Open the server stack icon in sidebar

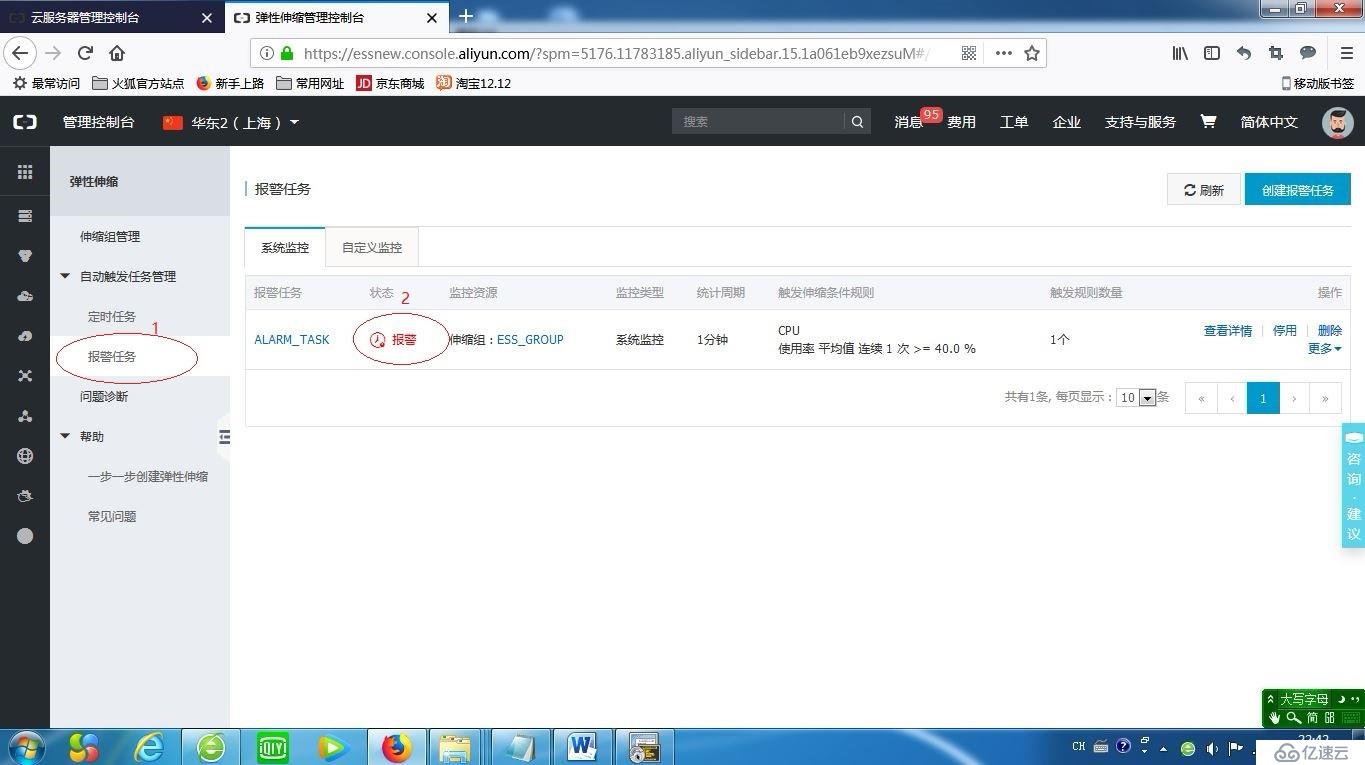point(25,216)
